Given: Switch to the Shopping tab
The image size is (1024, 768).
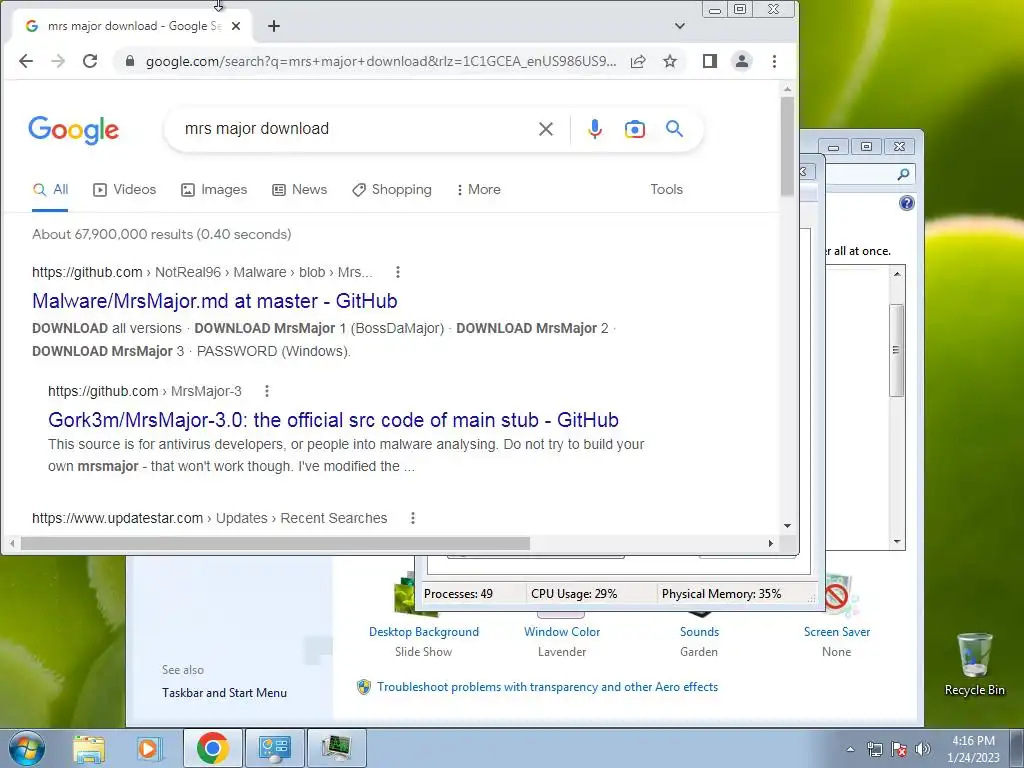Looking at the screenshot, I should tap(392, 189).
